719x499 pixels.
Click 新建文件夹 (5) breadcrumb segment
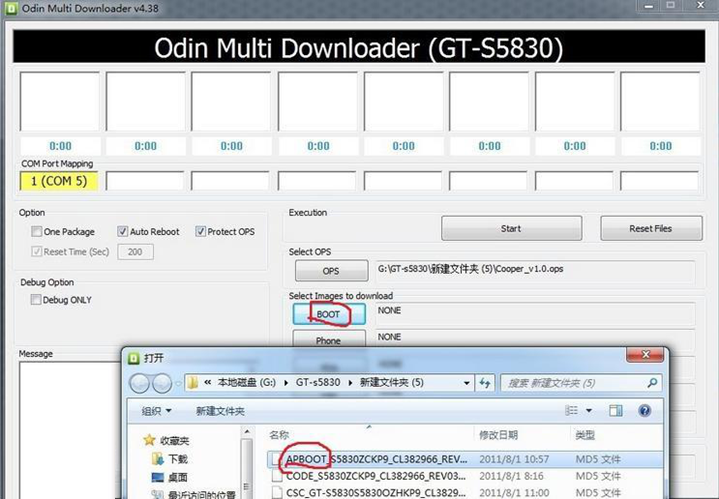pos(392,383)
